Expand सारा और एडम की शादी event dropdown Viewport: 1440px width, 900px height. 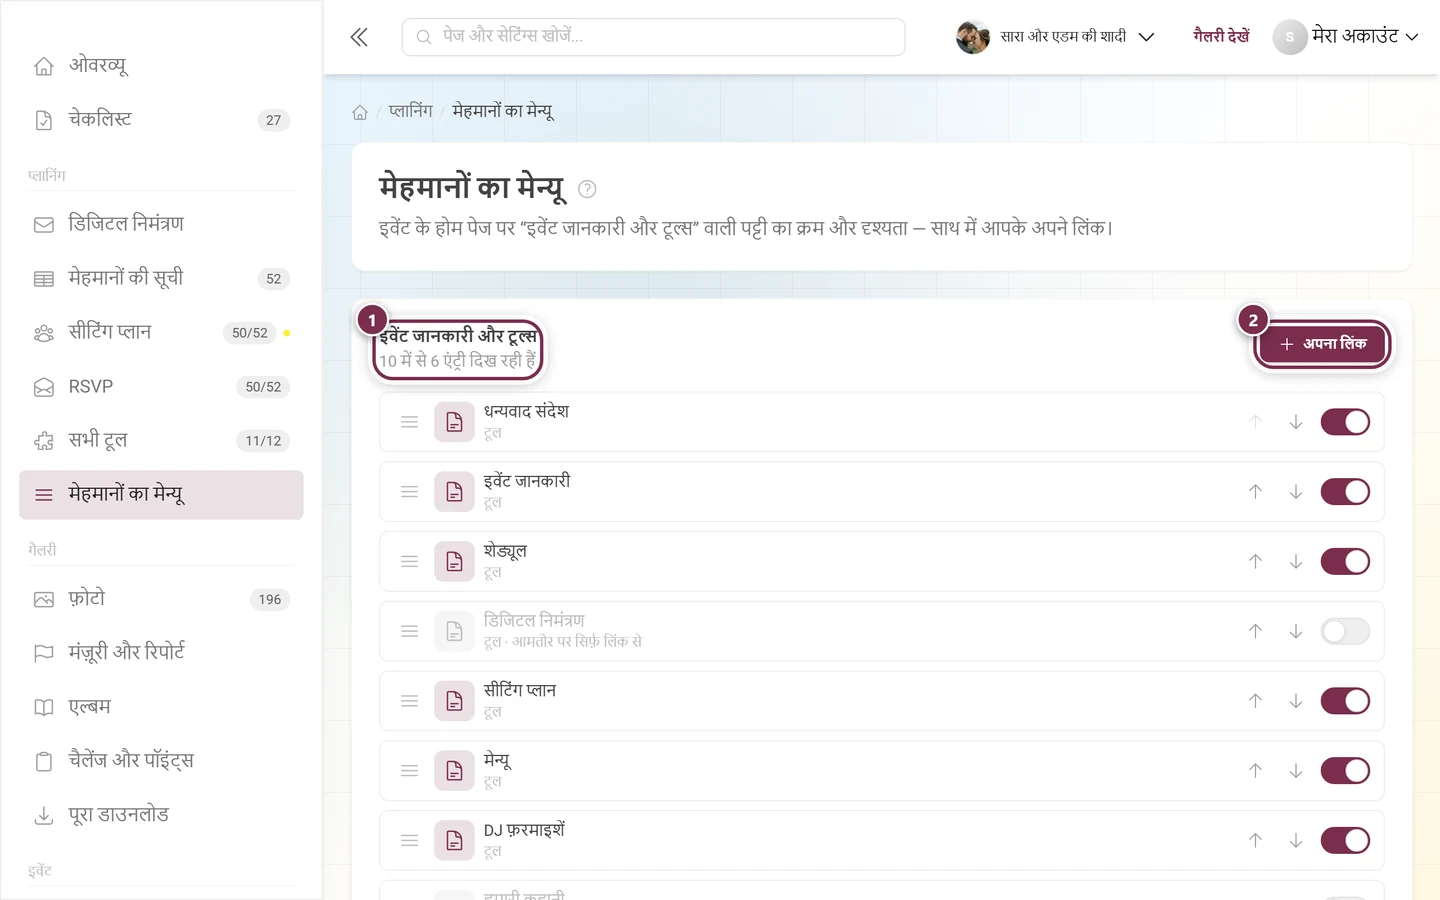1055,37
